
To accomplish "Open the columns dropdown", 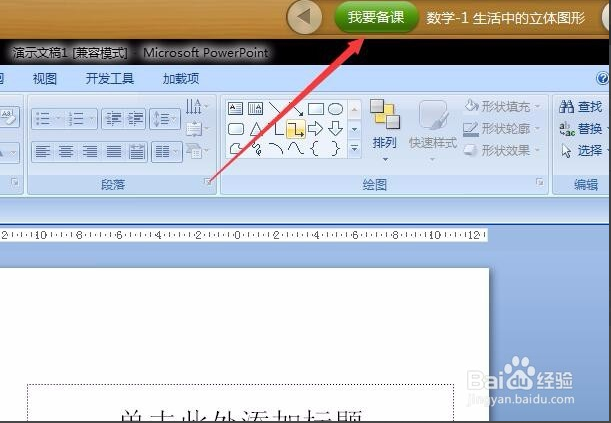I will 166,152.
